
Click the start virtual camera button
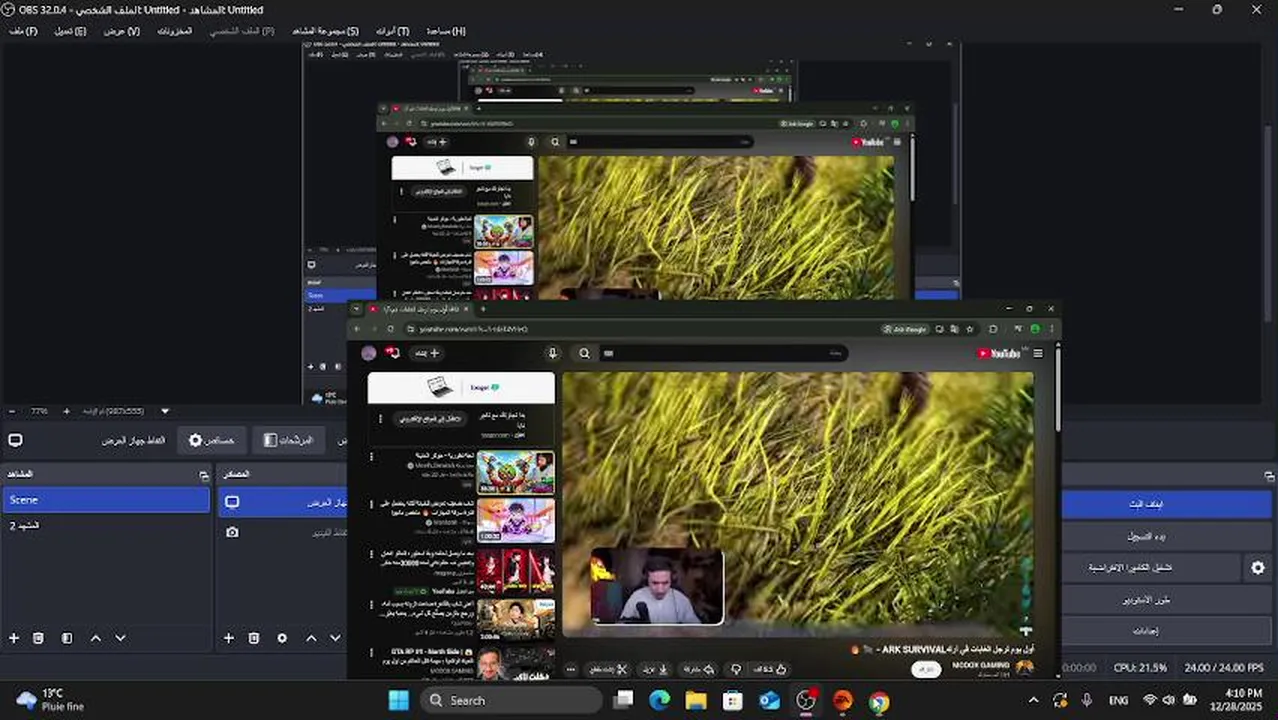click(1152, 568)
